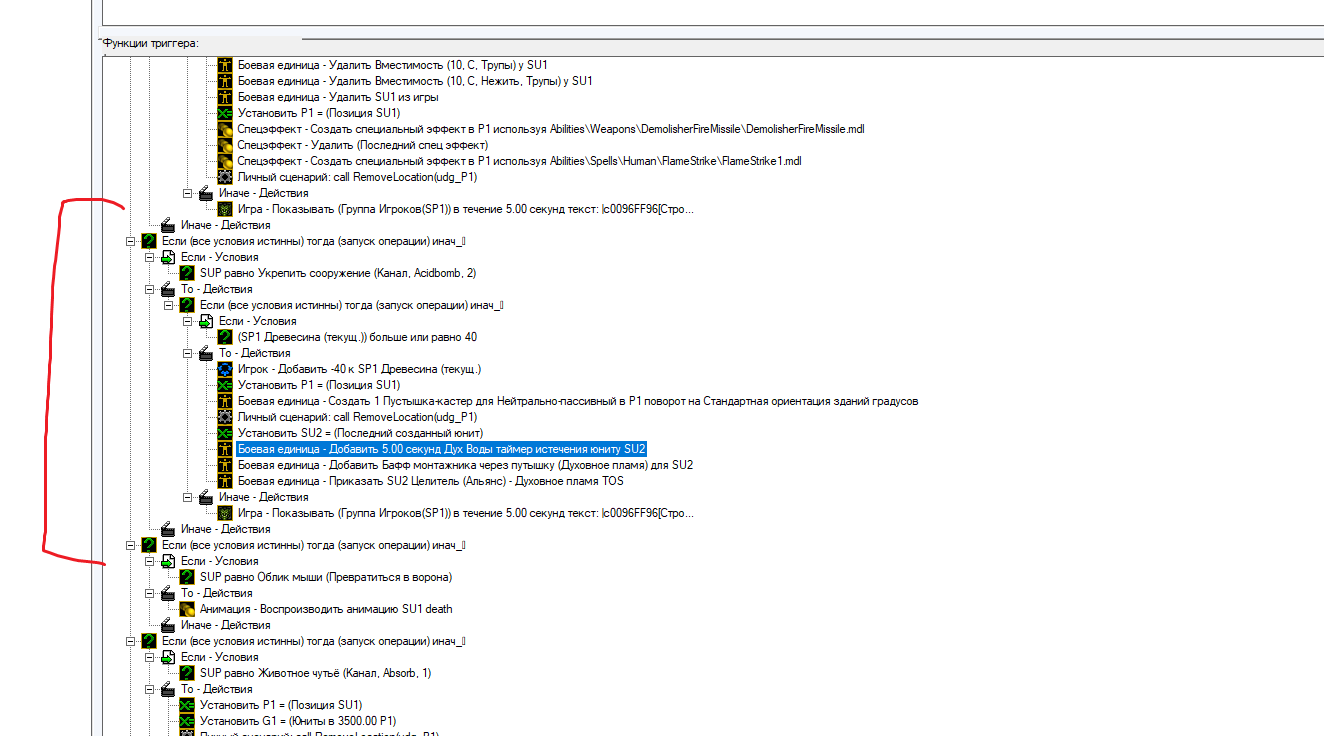The width and height of the screenshot is (1324, 736).
Task: Collapse 'Если - Условия' group holding 'Укрепить сооружение'
Action: pyautogui.click(x=149, y=257)
